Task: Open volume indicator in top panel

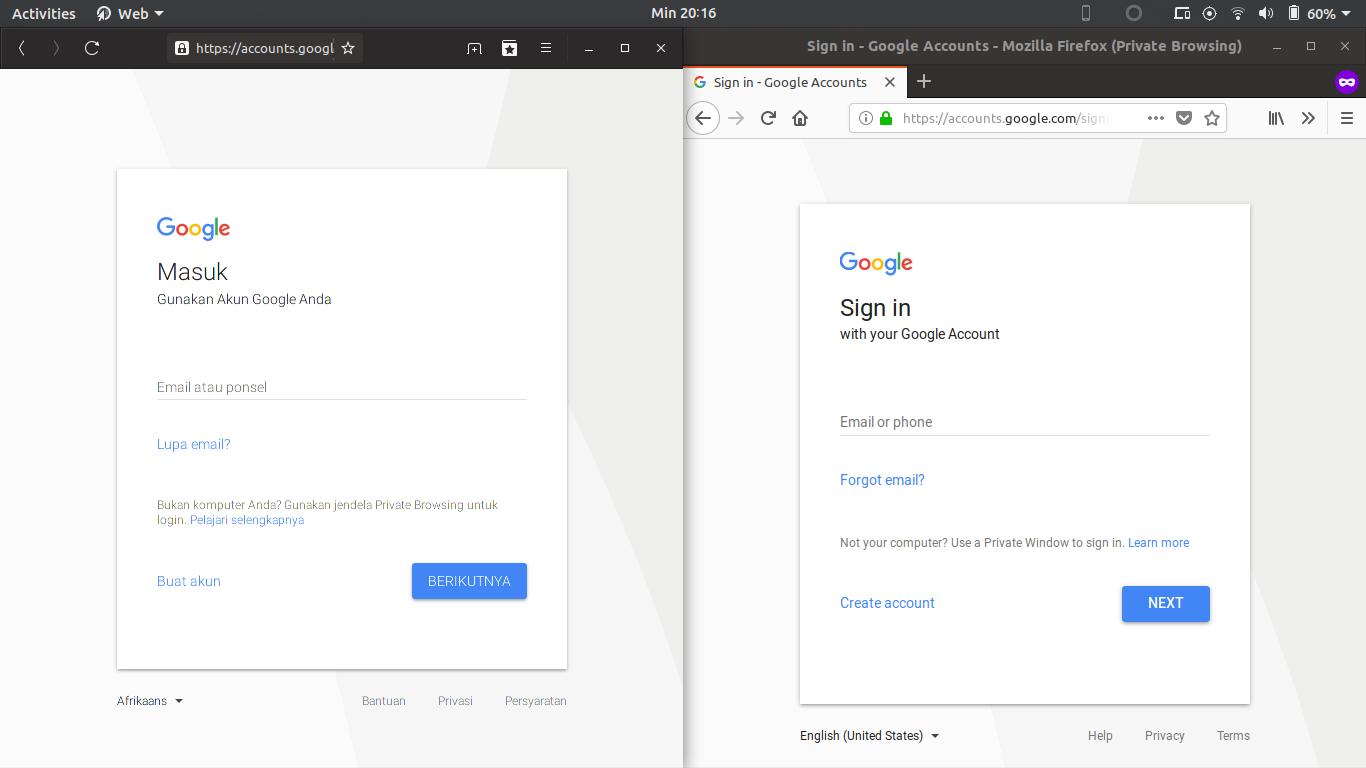Action: click(x=1266, y=13)
